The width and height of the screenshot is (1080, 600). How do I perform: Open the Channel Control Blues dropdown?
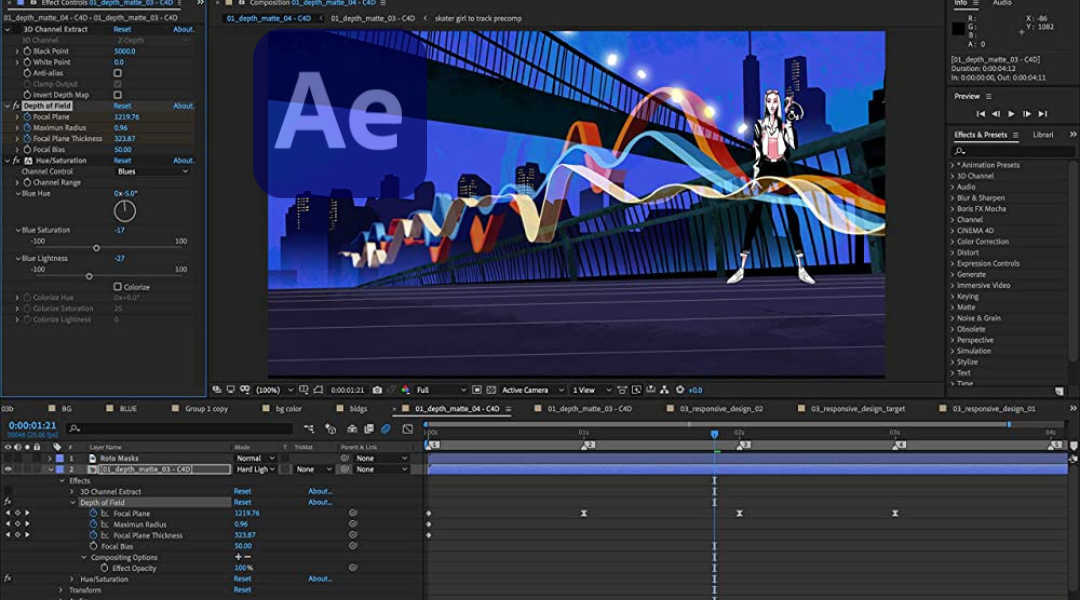[x=152, y=172]
